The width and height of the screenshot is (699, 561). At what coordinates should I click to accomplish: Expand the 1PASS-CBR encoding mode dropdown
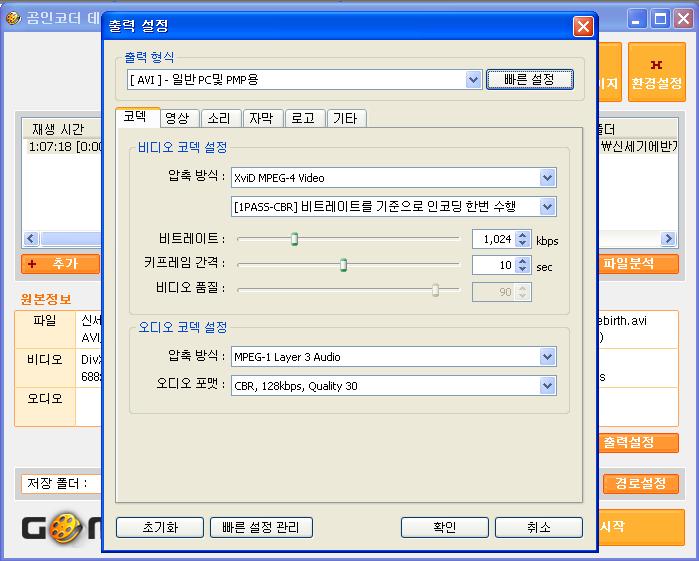pyautogui.click(x=547, y=207)
